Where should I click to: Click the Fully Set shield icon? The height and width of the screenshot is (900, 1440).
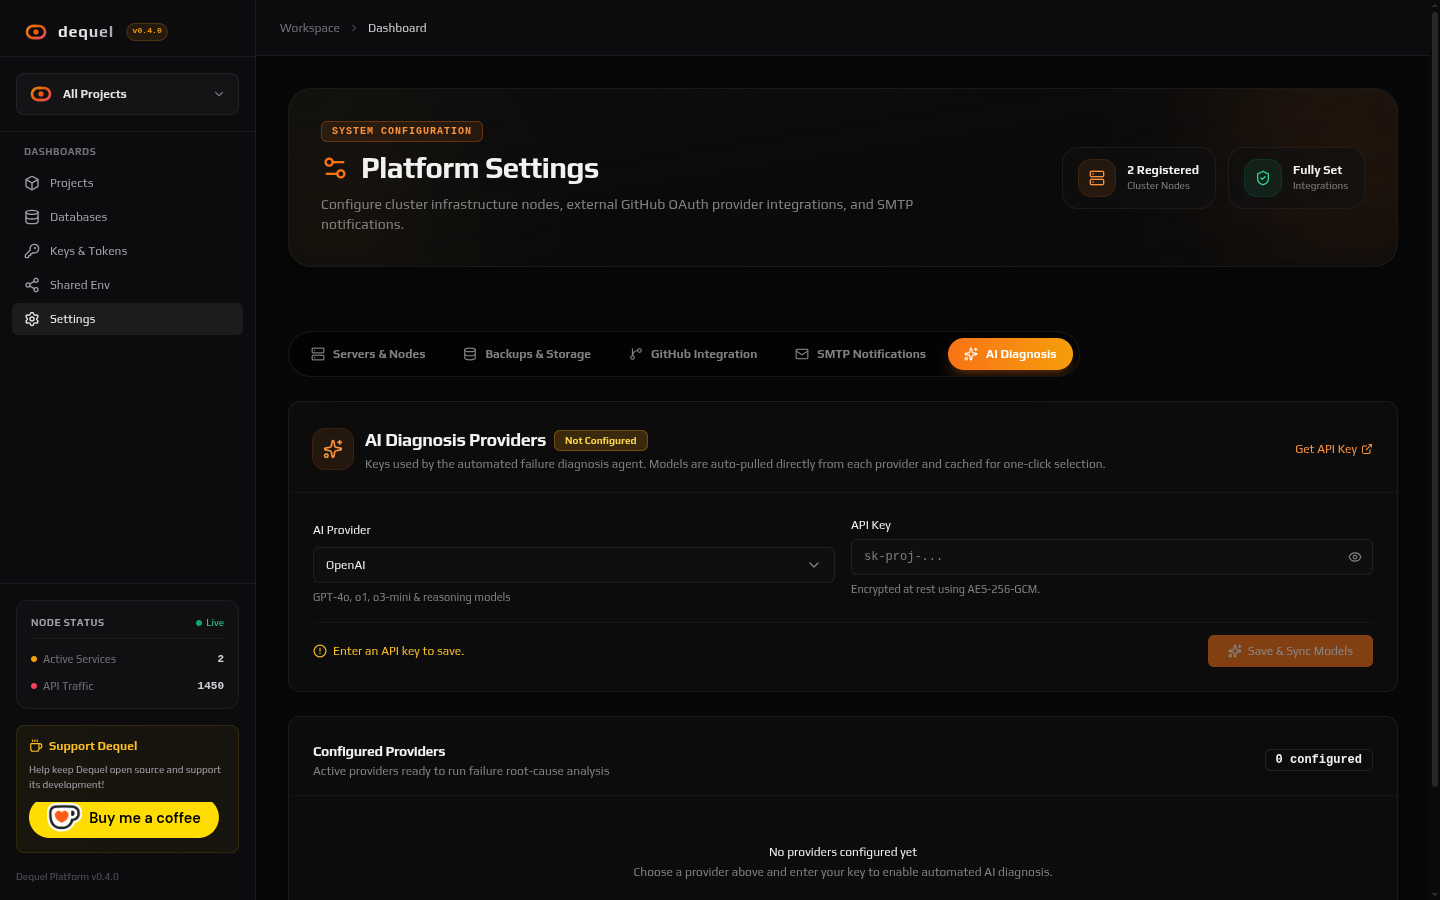tap(1263, 178)
